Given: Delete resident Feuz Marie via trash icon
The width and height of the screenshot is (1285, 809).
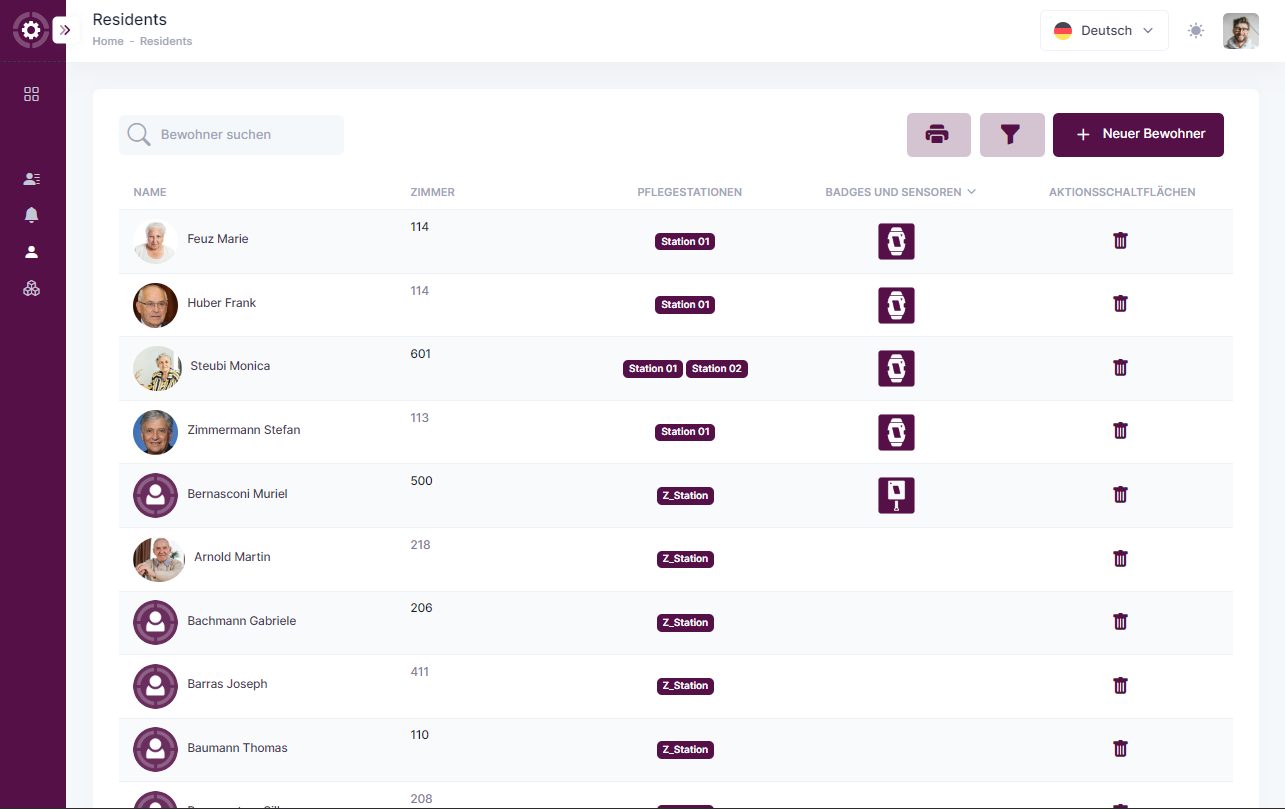Looking at the screenshot, I should [1120, 240].
